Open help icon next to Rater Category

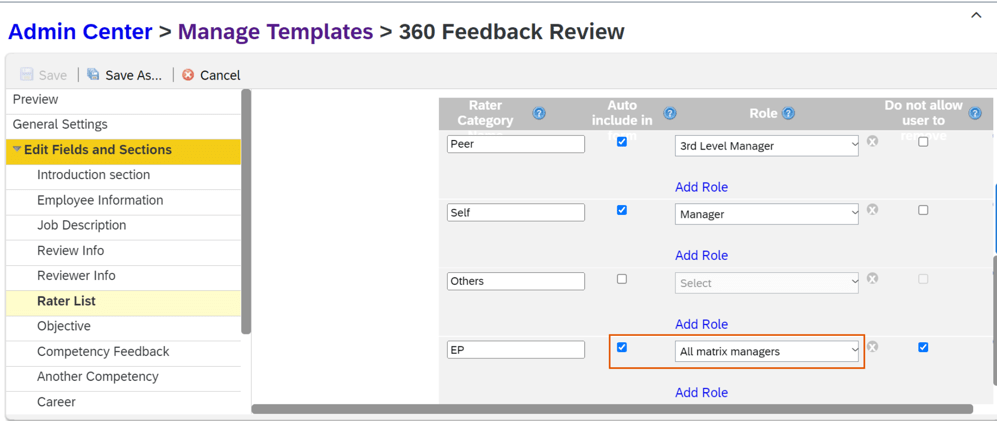[539, 114]
